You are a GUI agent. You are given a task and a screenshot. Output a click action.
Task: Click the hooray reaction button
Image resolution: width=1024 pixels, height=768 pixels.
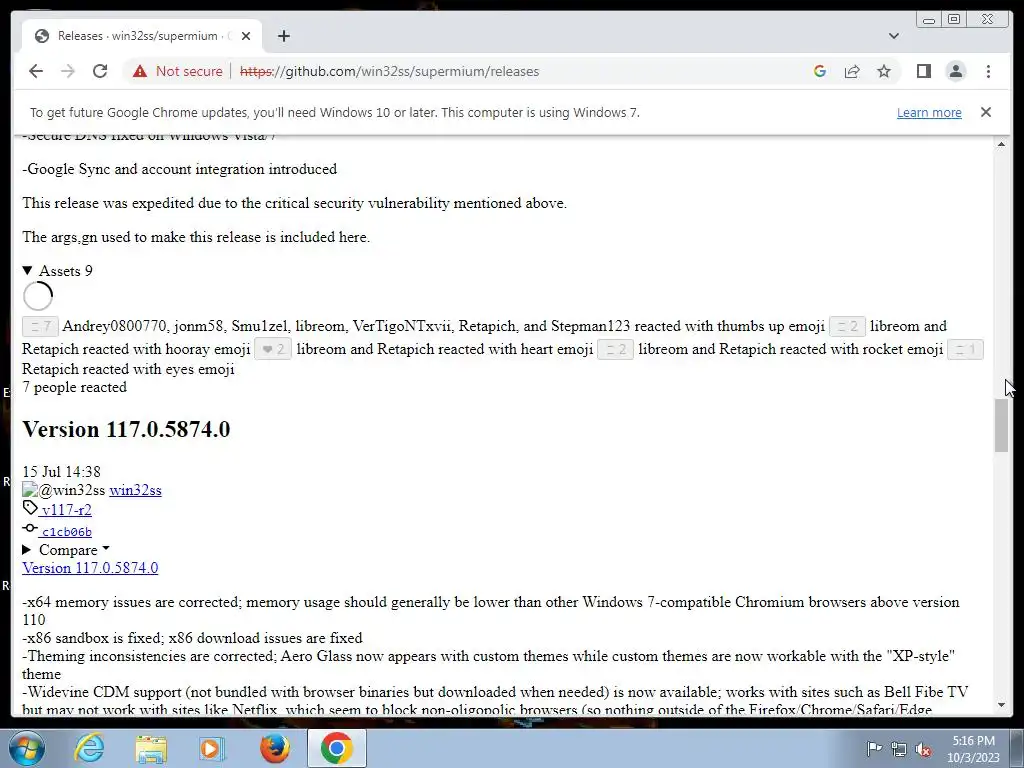(847, 326)
